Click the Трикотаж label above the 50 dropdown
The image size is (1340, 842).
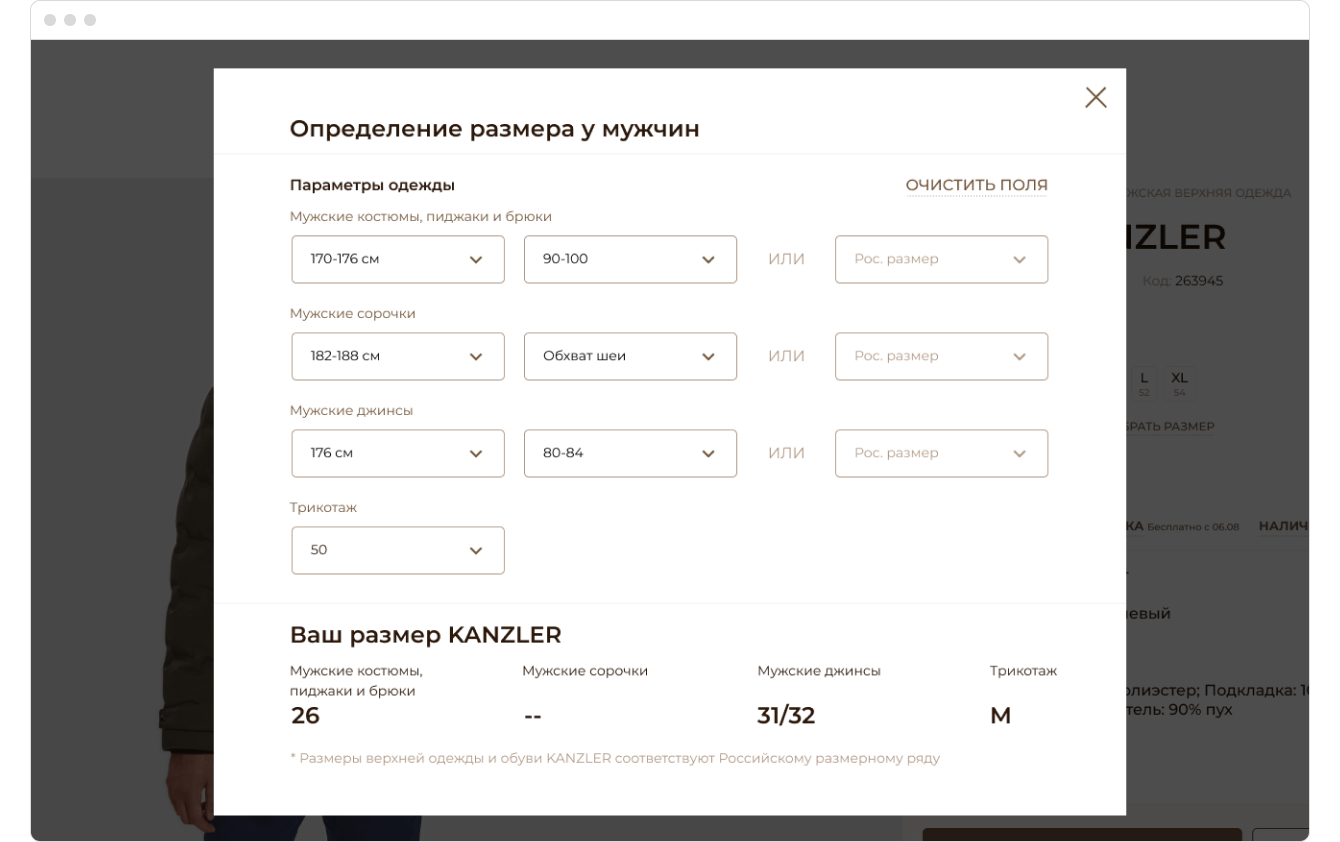[x=323, y=507]
